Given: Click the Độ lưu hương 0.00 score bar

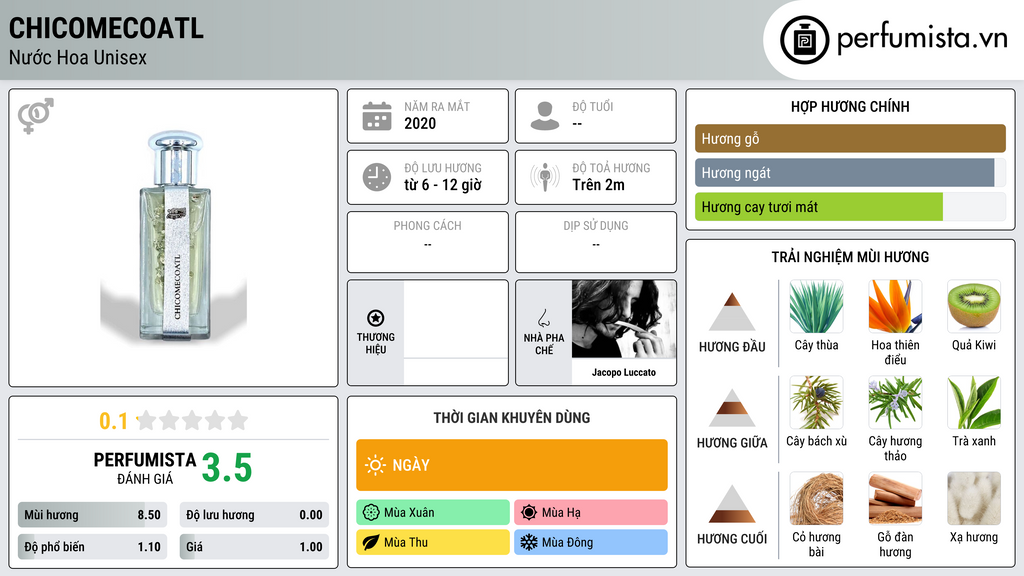Looking at the screenshot, I should [254, 515].
